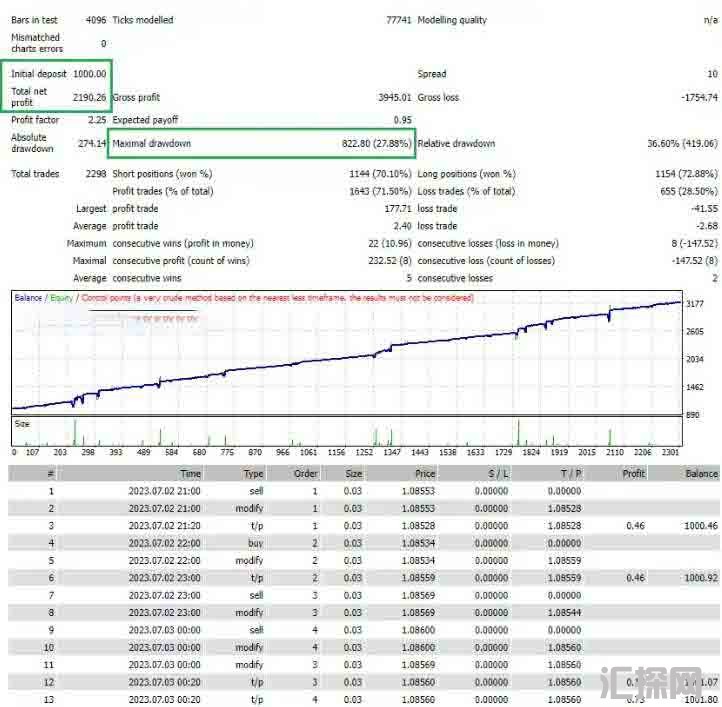
Task: Click the Profit column header
Action: click(x=633, y=474)
